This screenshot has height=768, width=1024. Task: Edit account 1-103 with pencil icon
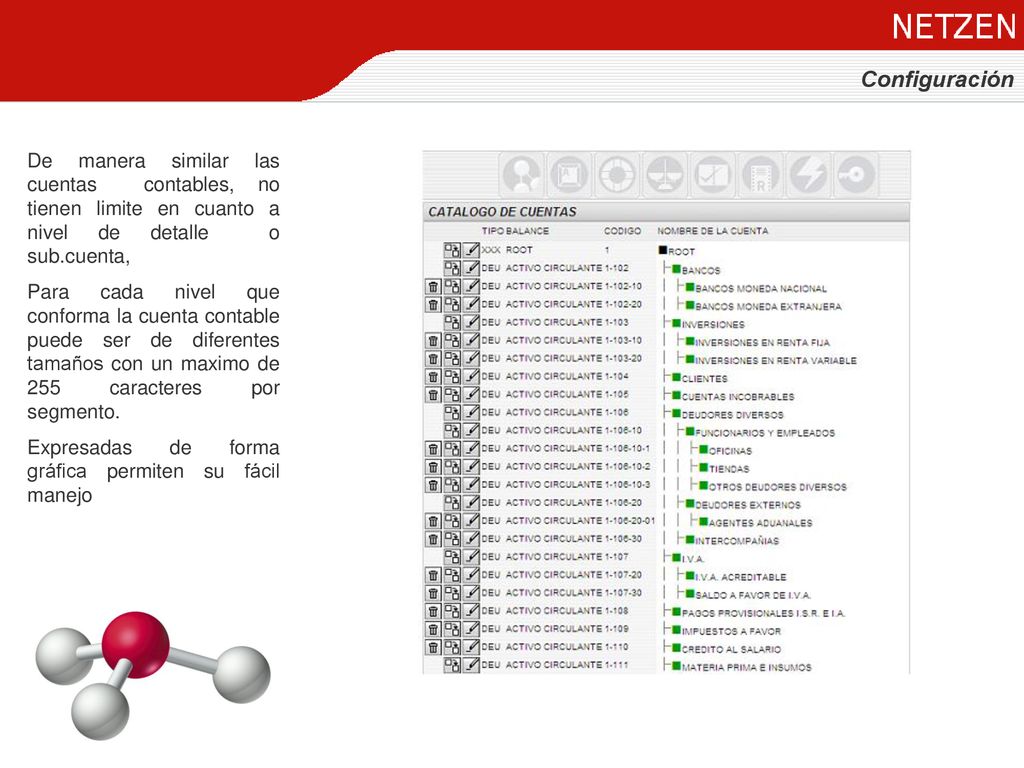click(471, 322)
